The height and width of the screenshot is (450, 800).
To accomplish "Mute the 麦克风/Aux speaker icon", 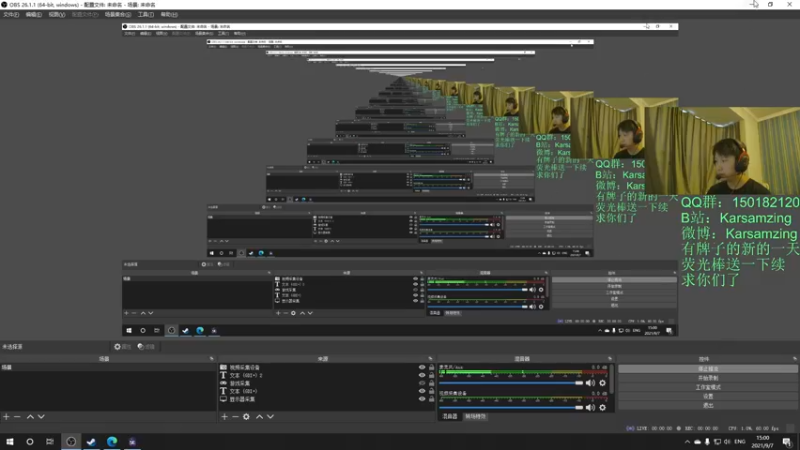I will [590, 383].
